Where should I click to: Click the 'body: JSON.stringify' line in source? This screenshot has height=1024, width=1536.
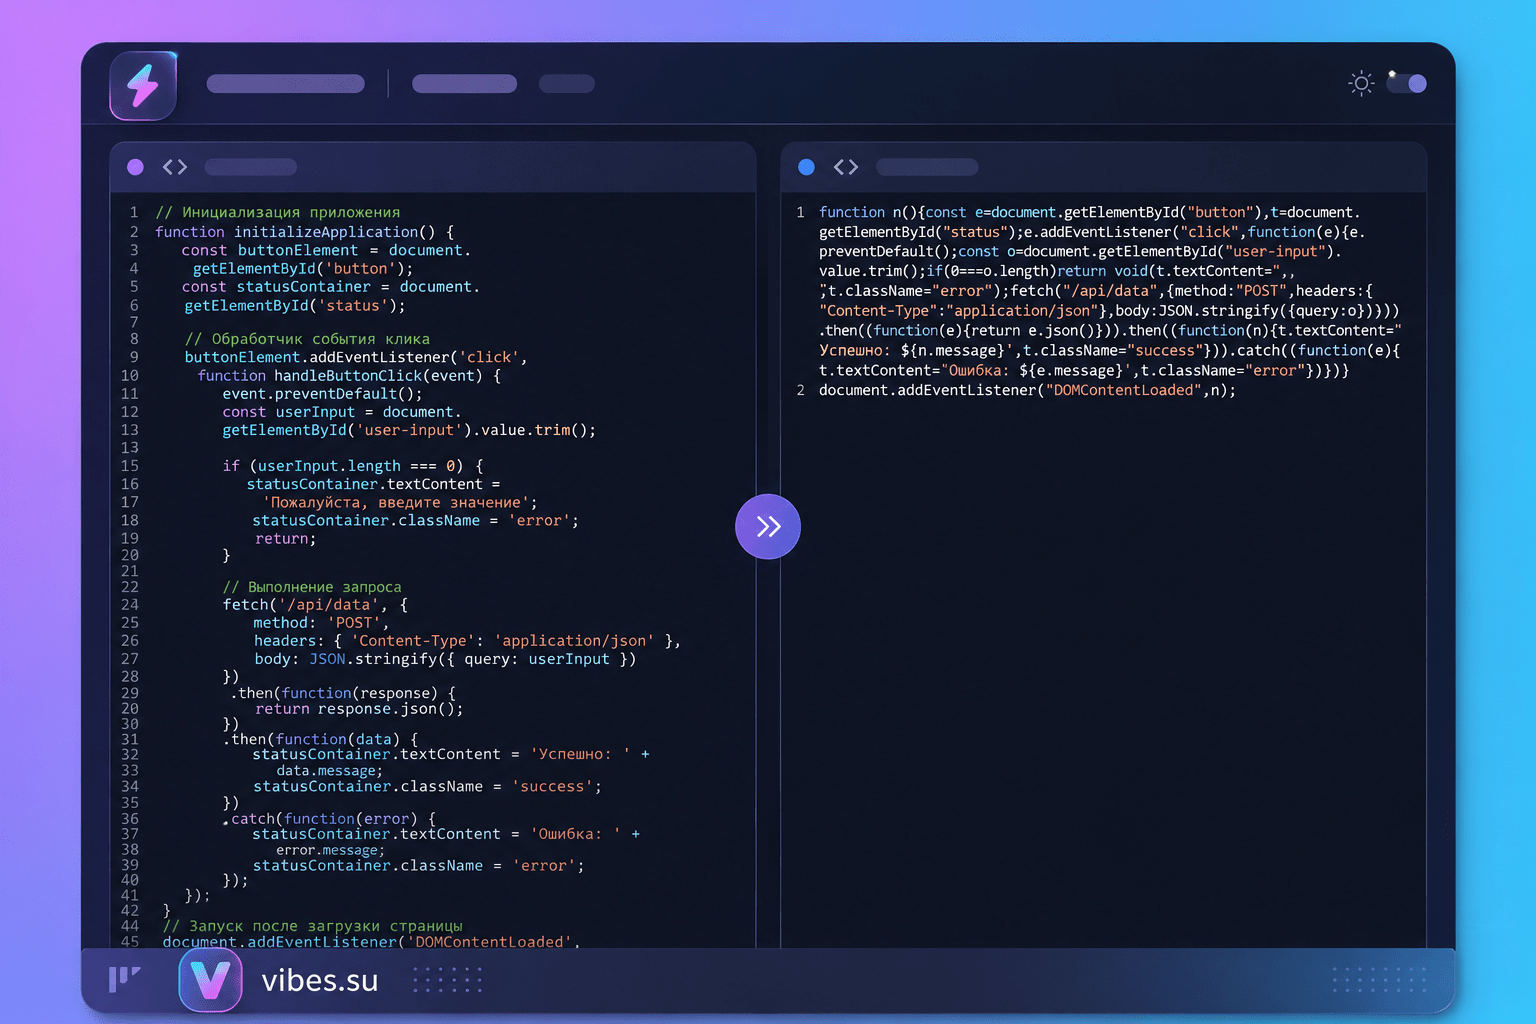[x=445, y=659]
